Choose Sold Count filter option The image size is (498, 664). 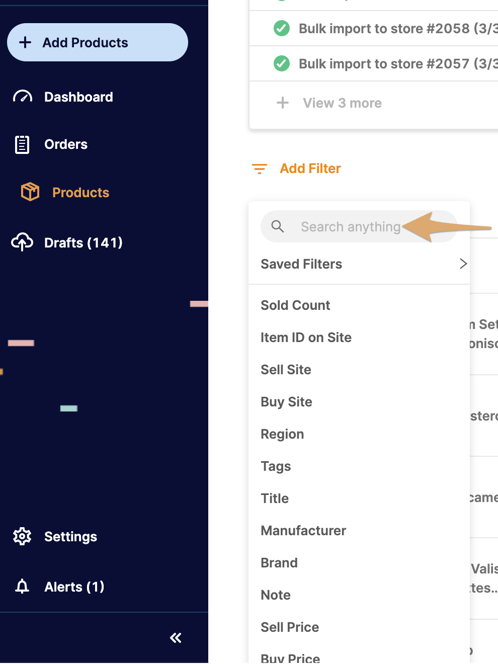coord(296,305)
